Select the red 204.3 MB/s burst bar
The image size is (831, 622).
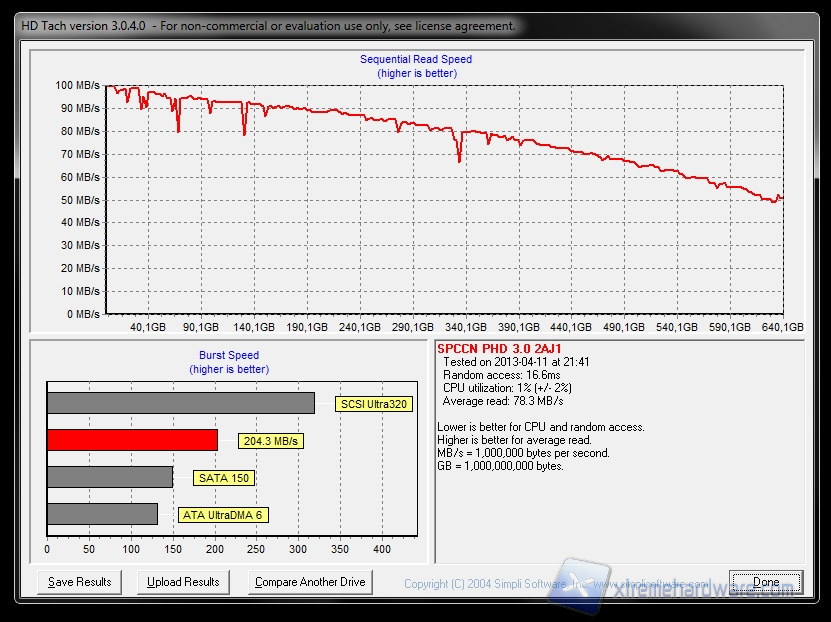(132, 440)
